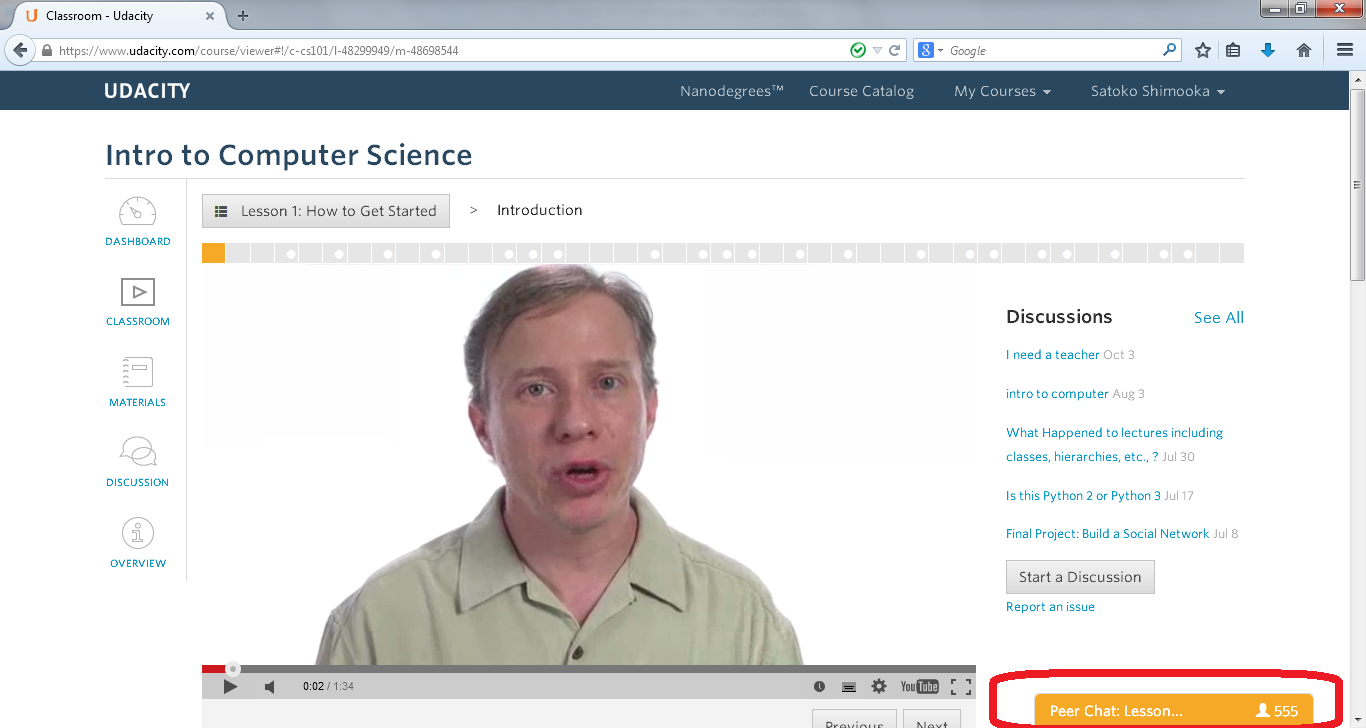The width and height of the screenshot is (1366, 728).
Task: Click the padlock security icon
Action: (47, 50)
